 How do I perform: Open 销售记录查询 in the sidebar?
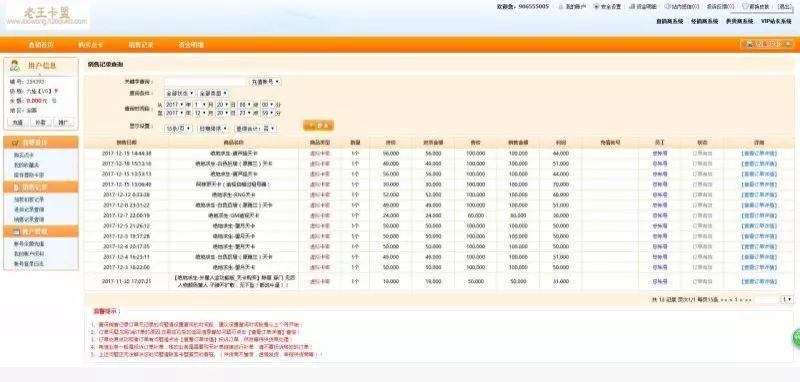pyautogui.click(x=29, y=219)
